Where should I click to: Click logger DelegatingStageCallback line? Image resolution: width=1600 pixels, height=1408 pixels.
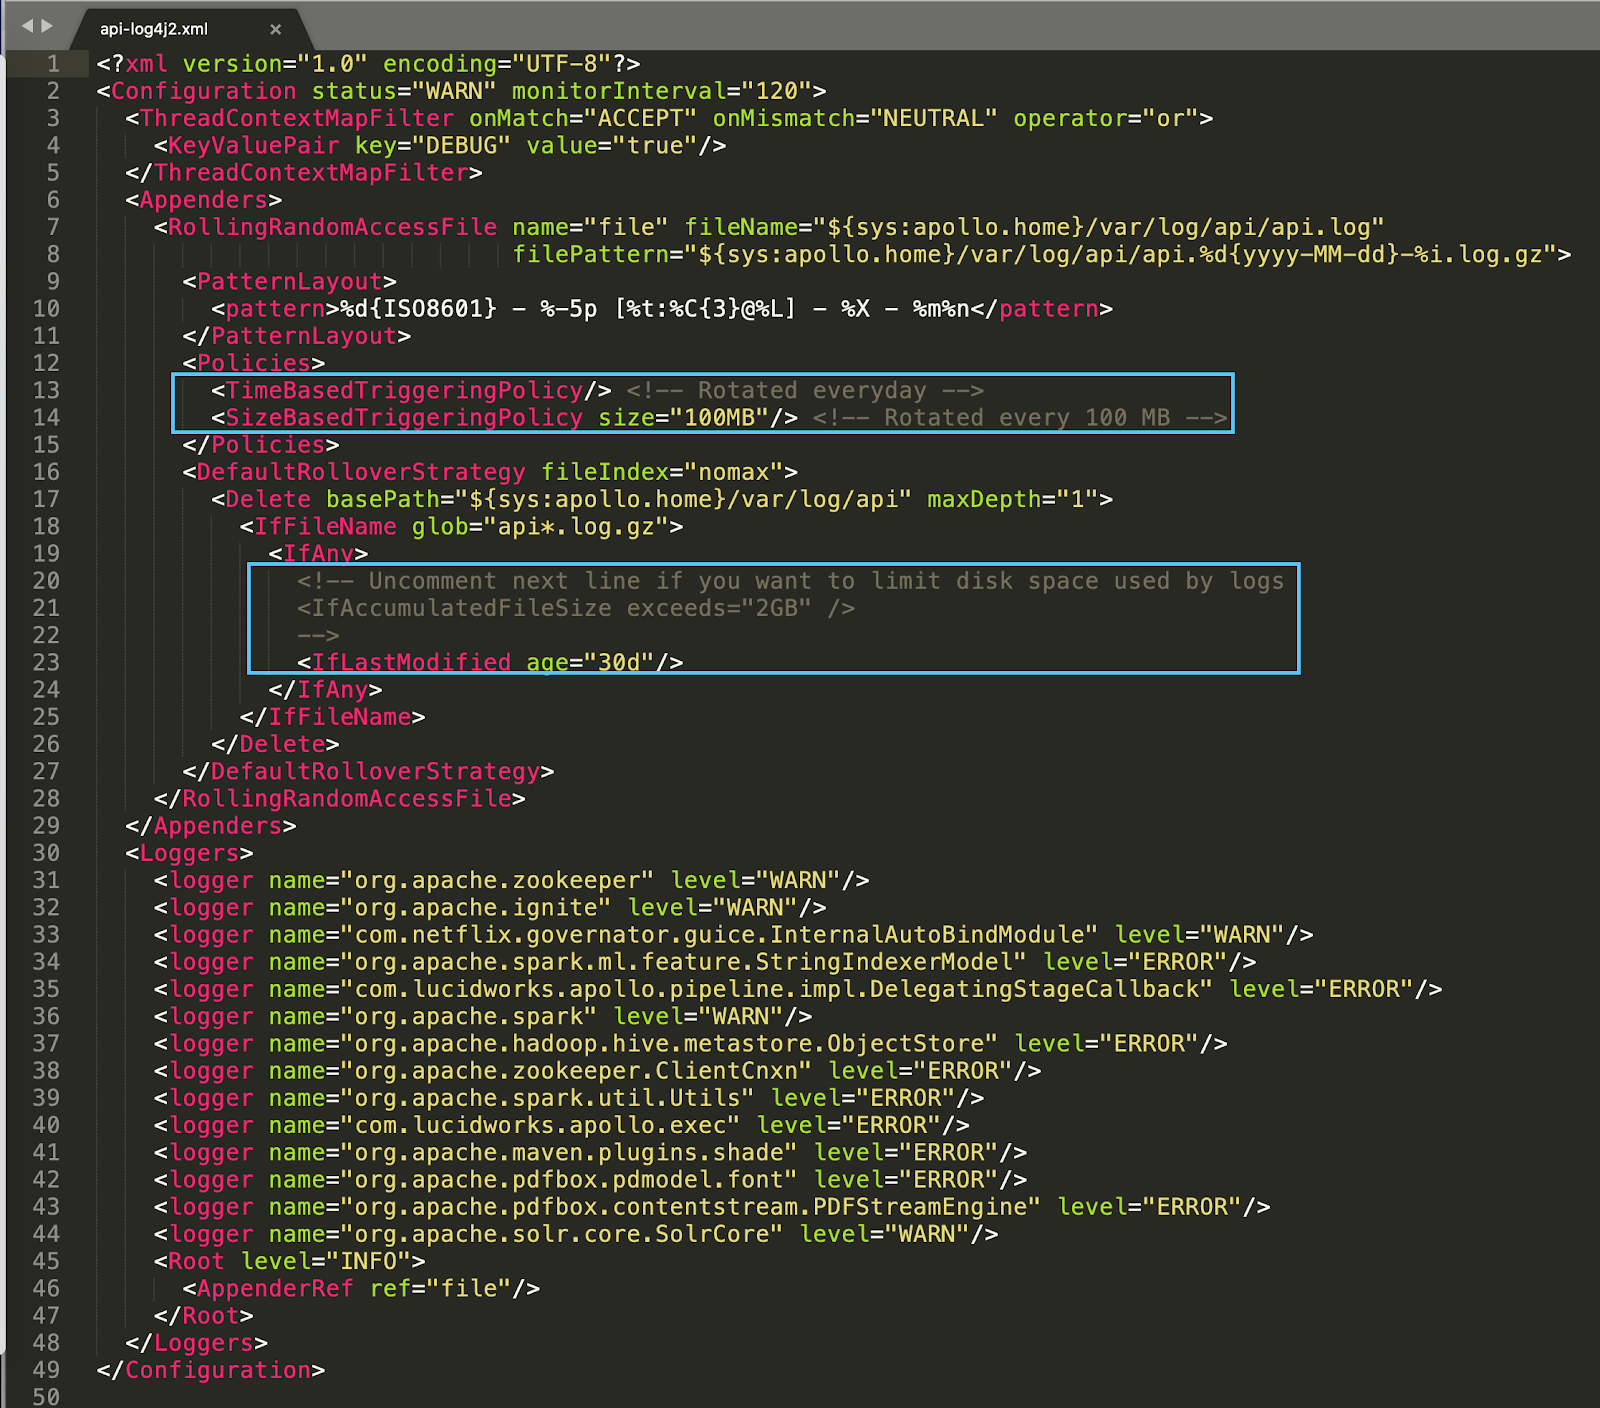[x=798, y=989]
